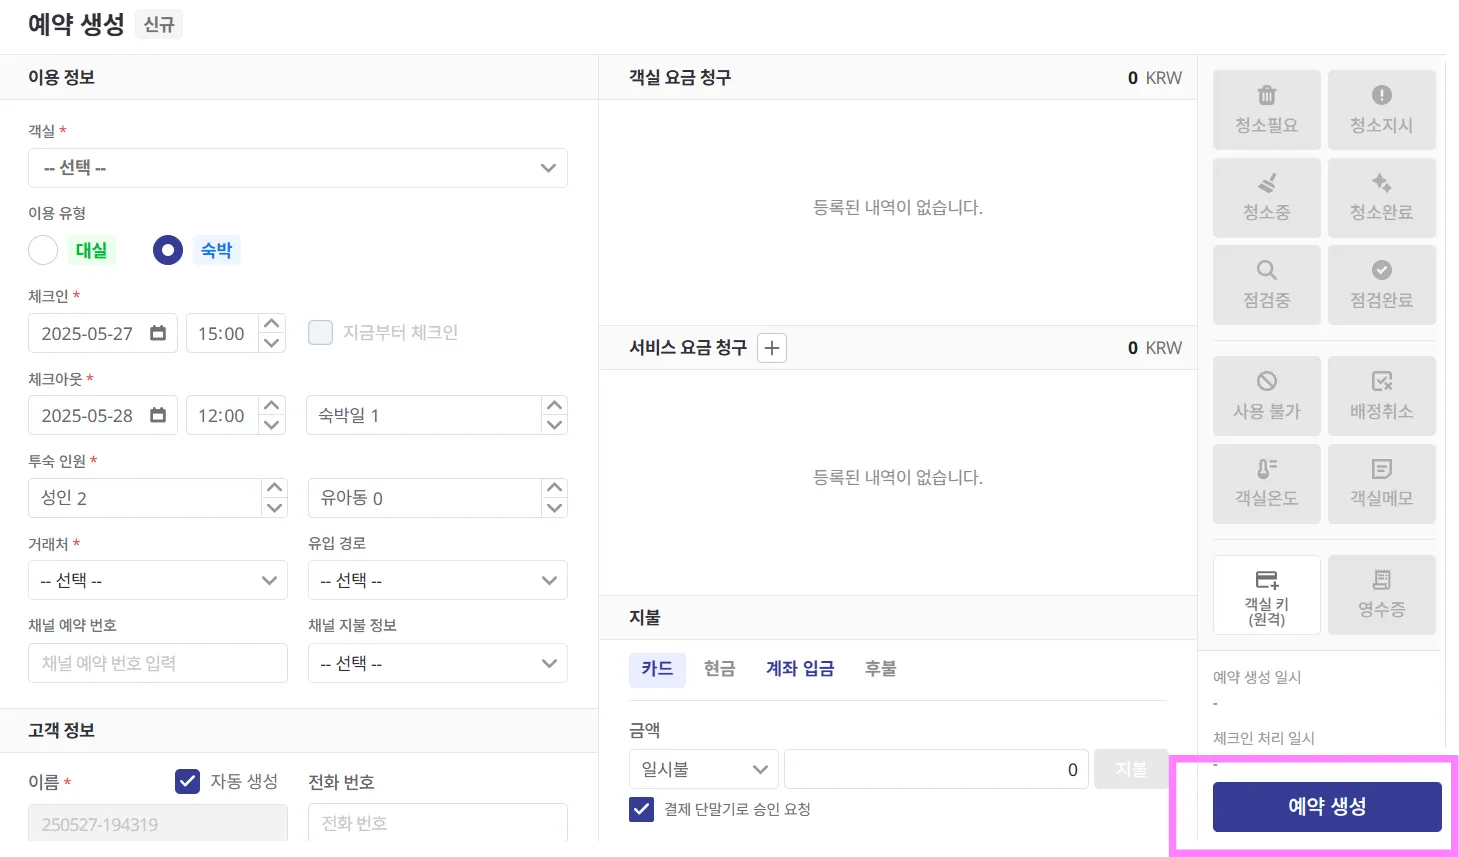This screenshot has height=857, width=1459.
Task: Switch to the 현금 payment tab
Action: (x=719, y=668)
